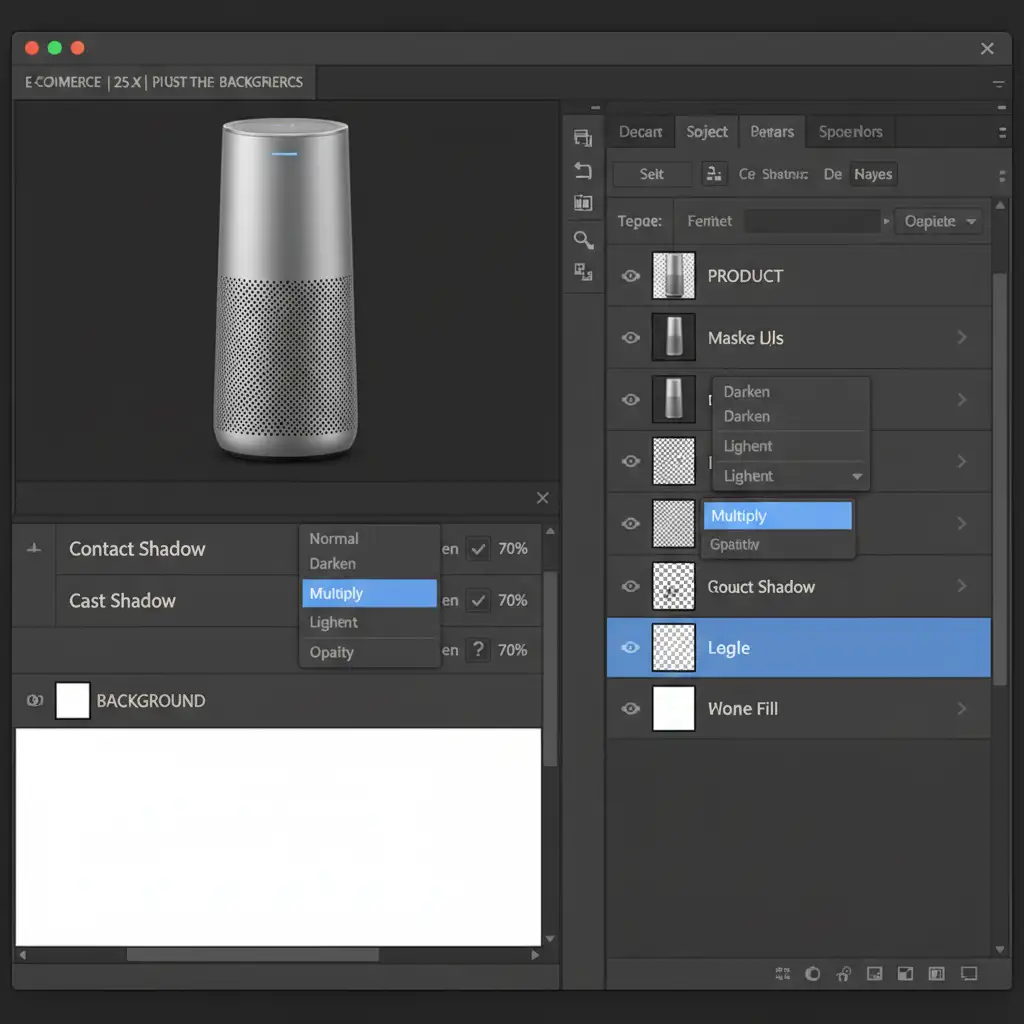
Task: Click the plus icon beside Contact Shadow
Action: (x=34, y=549)
